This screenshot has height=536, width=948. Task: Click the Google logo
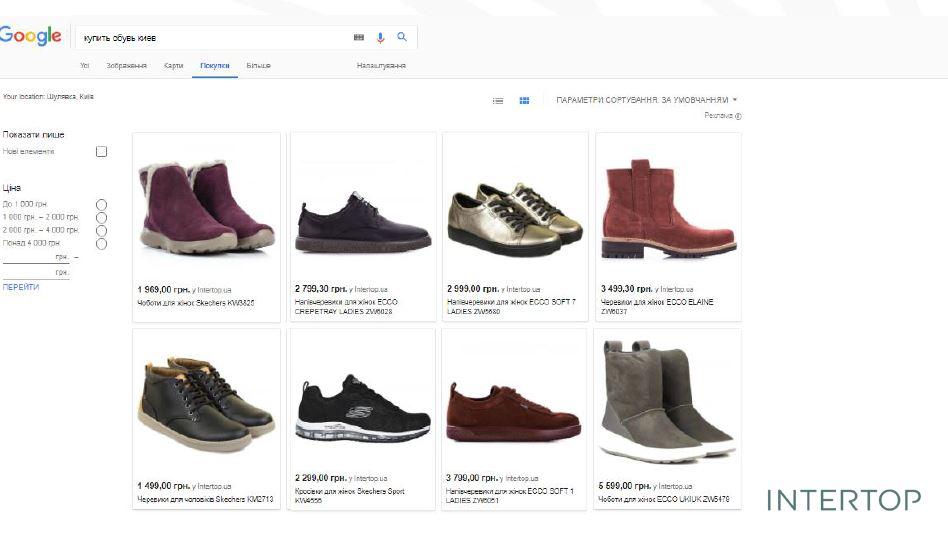(x=30, y=37)
